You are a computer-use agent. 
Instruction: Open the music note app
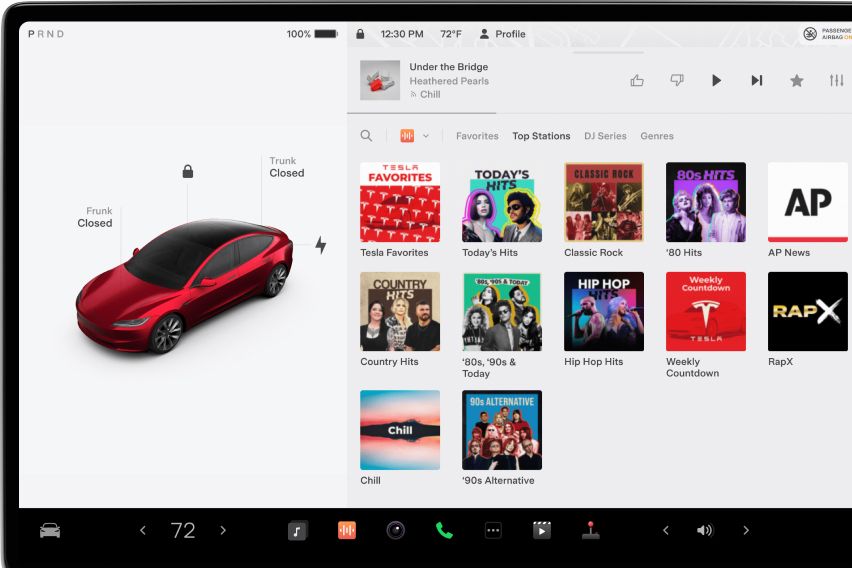(x=297, y=531)
